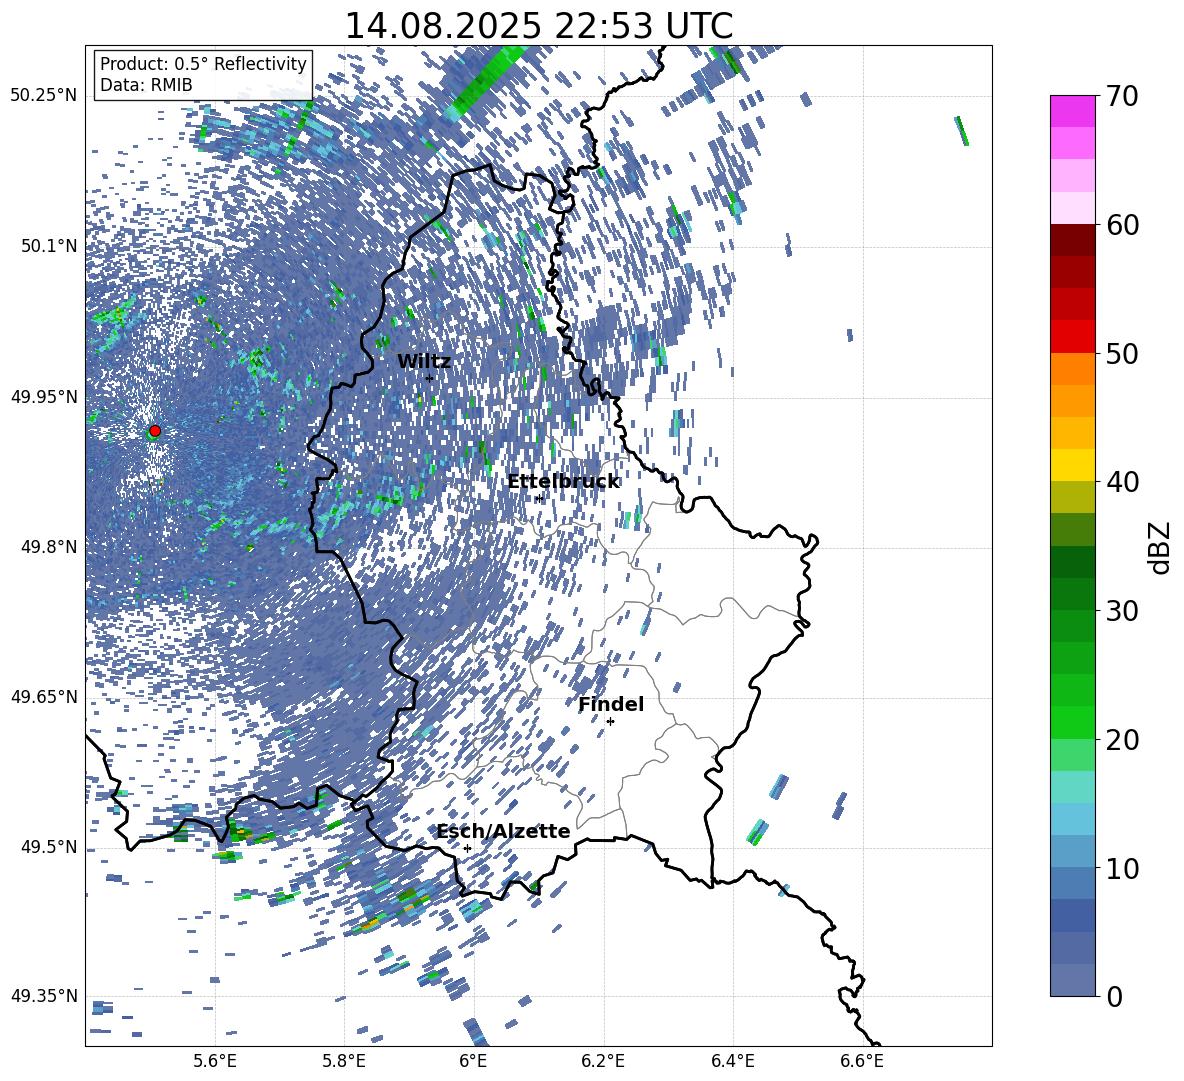Click the light blue colorbar swatch above 10

coord(1072,819)
